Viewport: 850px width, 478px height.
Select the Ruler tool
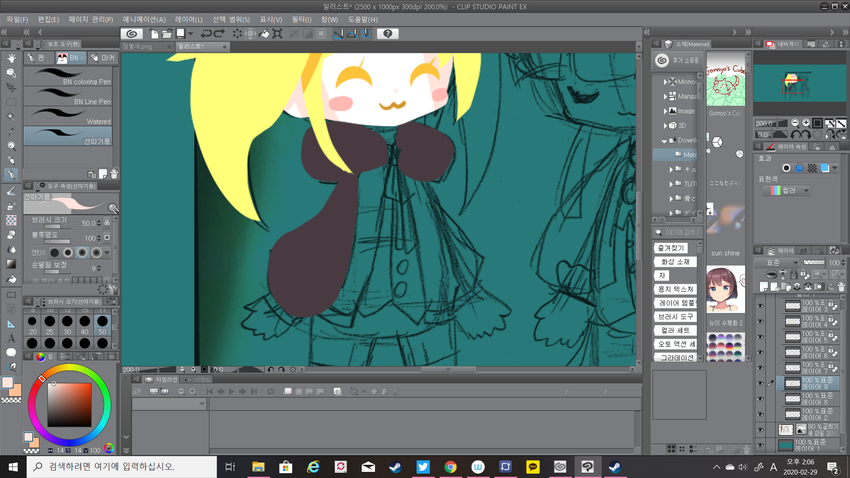11,324
